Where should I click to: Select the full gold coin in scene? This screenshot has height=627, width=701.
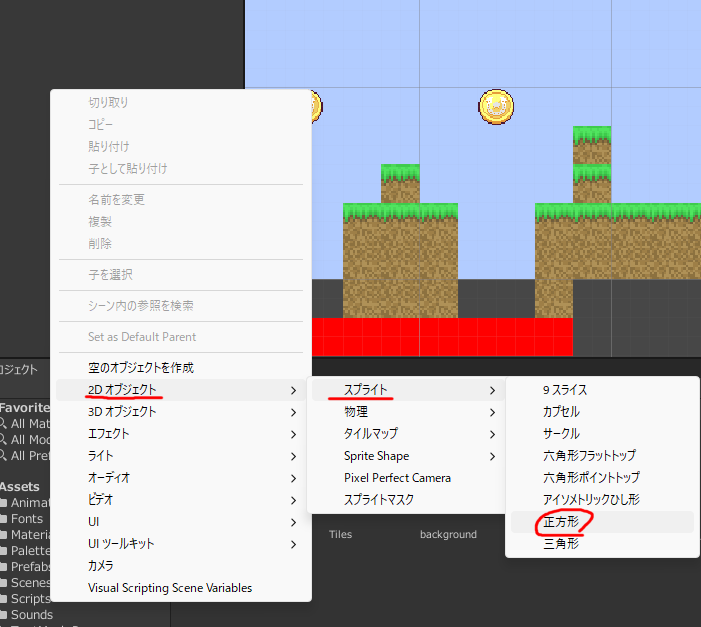coord(496,107)
